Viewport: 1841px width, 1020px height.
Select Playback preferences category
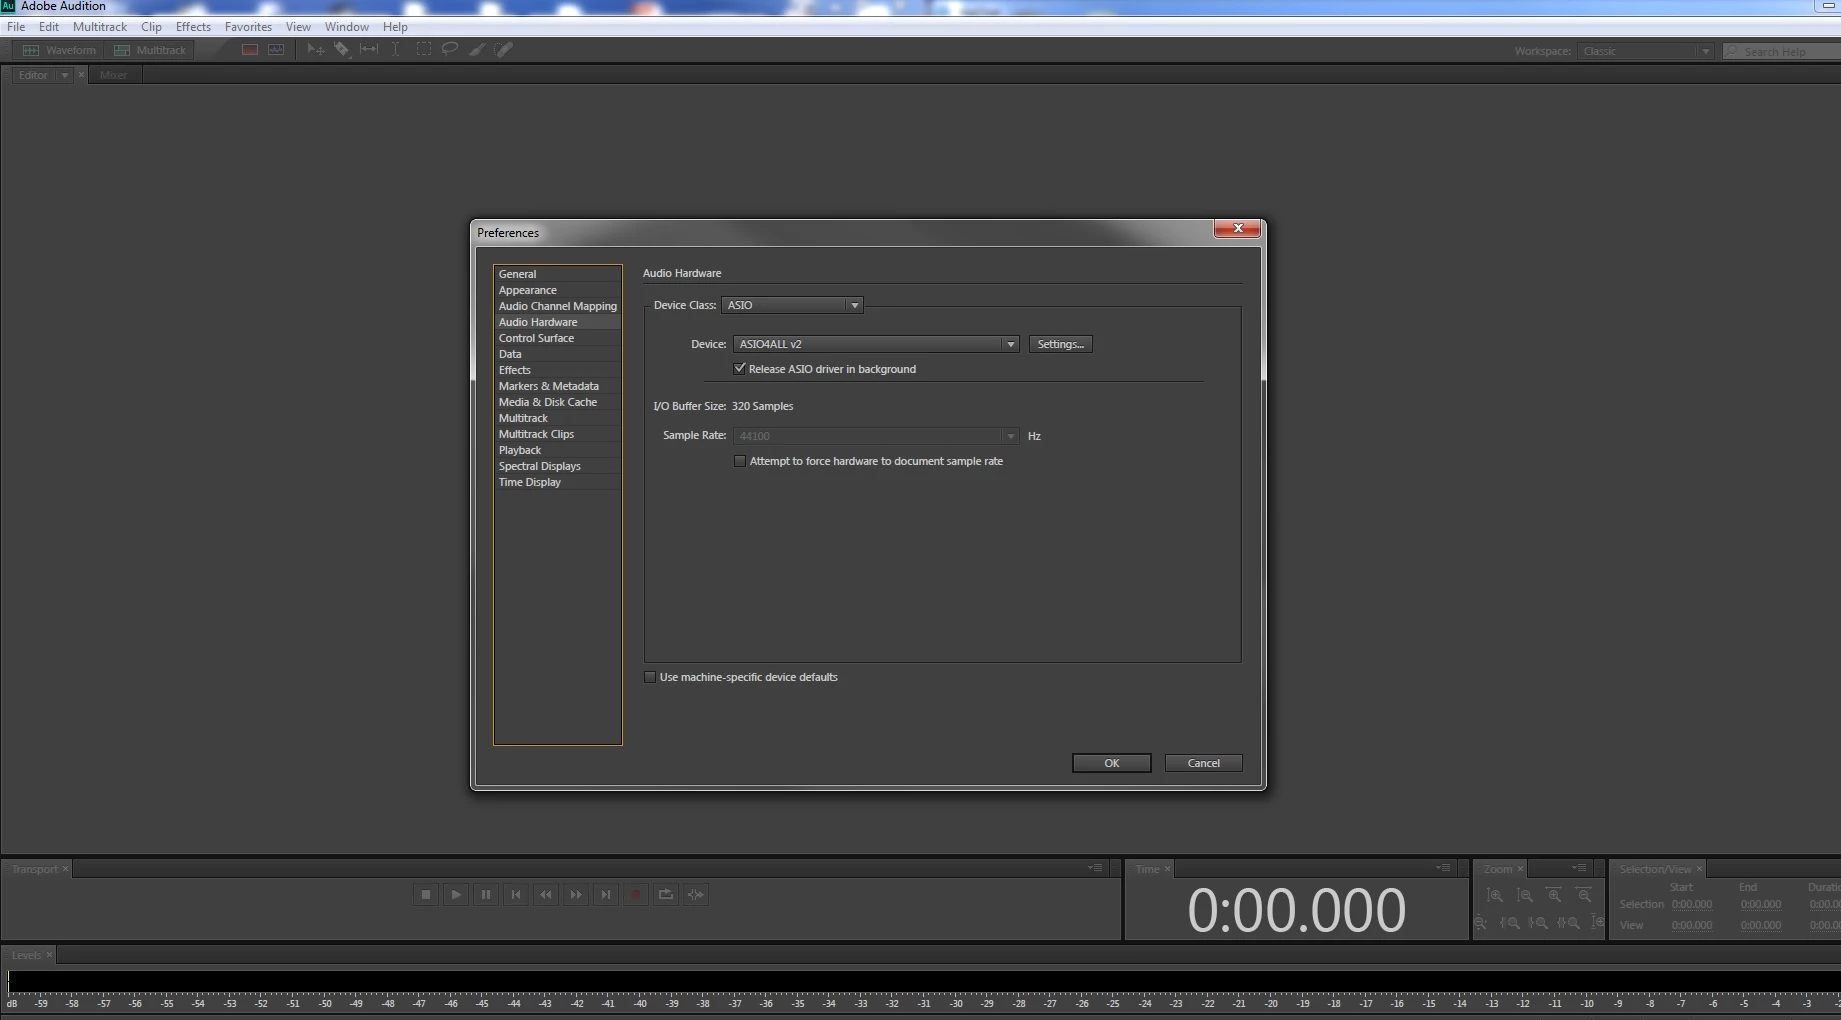(x=558, y=450)
